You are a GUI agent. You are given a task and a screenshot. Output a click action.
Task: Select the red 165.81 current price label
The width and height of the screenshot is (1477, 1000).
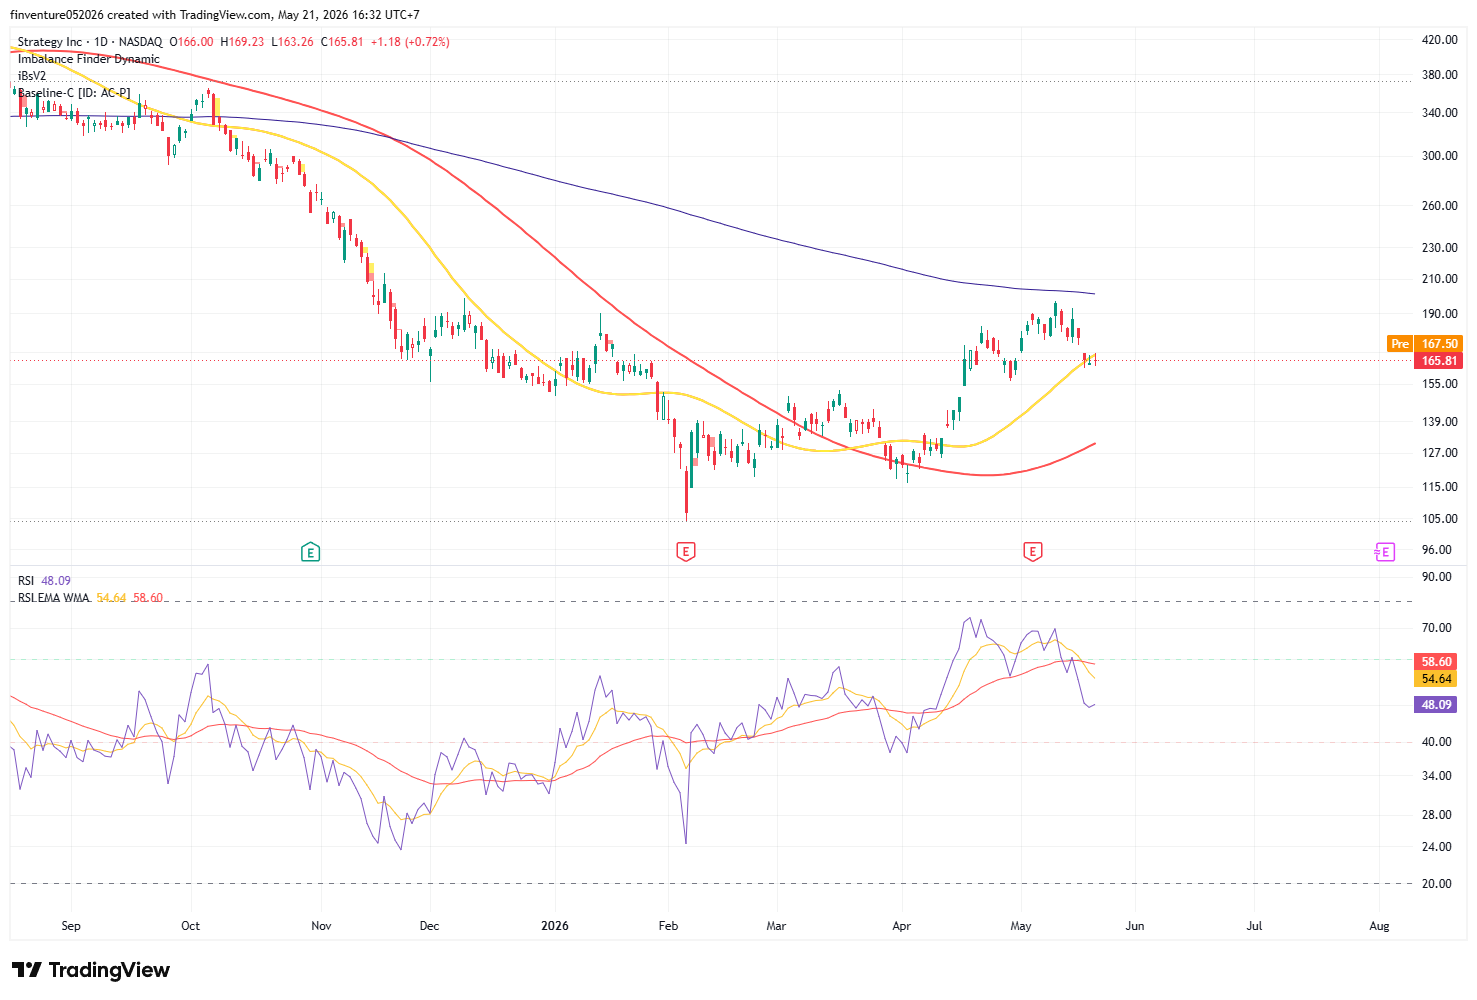pyautogui.click(x=1438, y=360)
